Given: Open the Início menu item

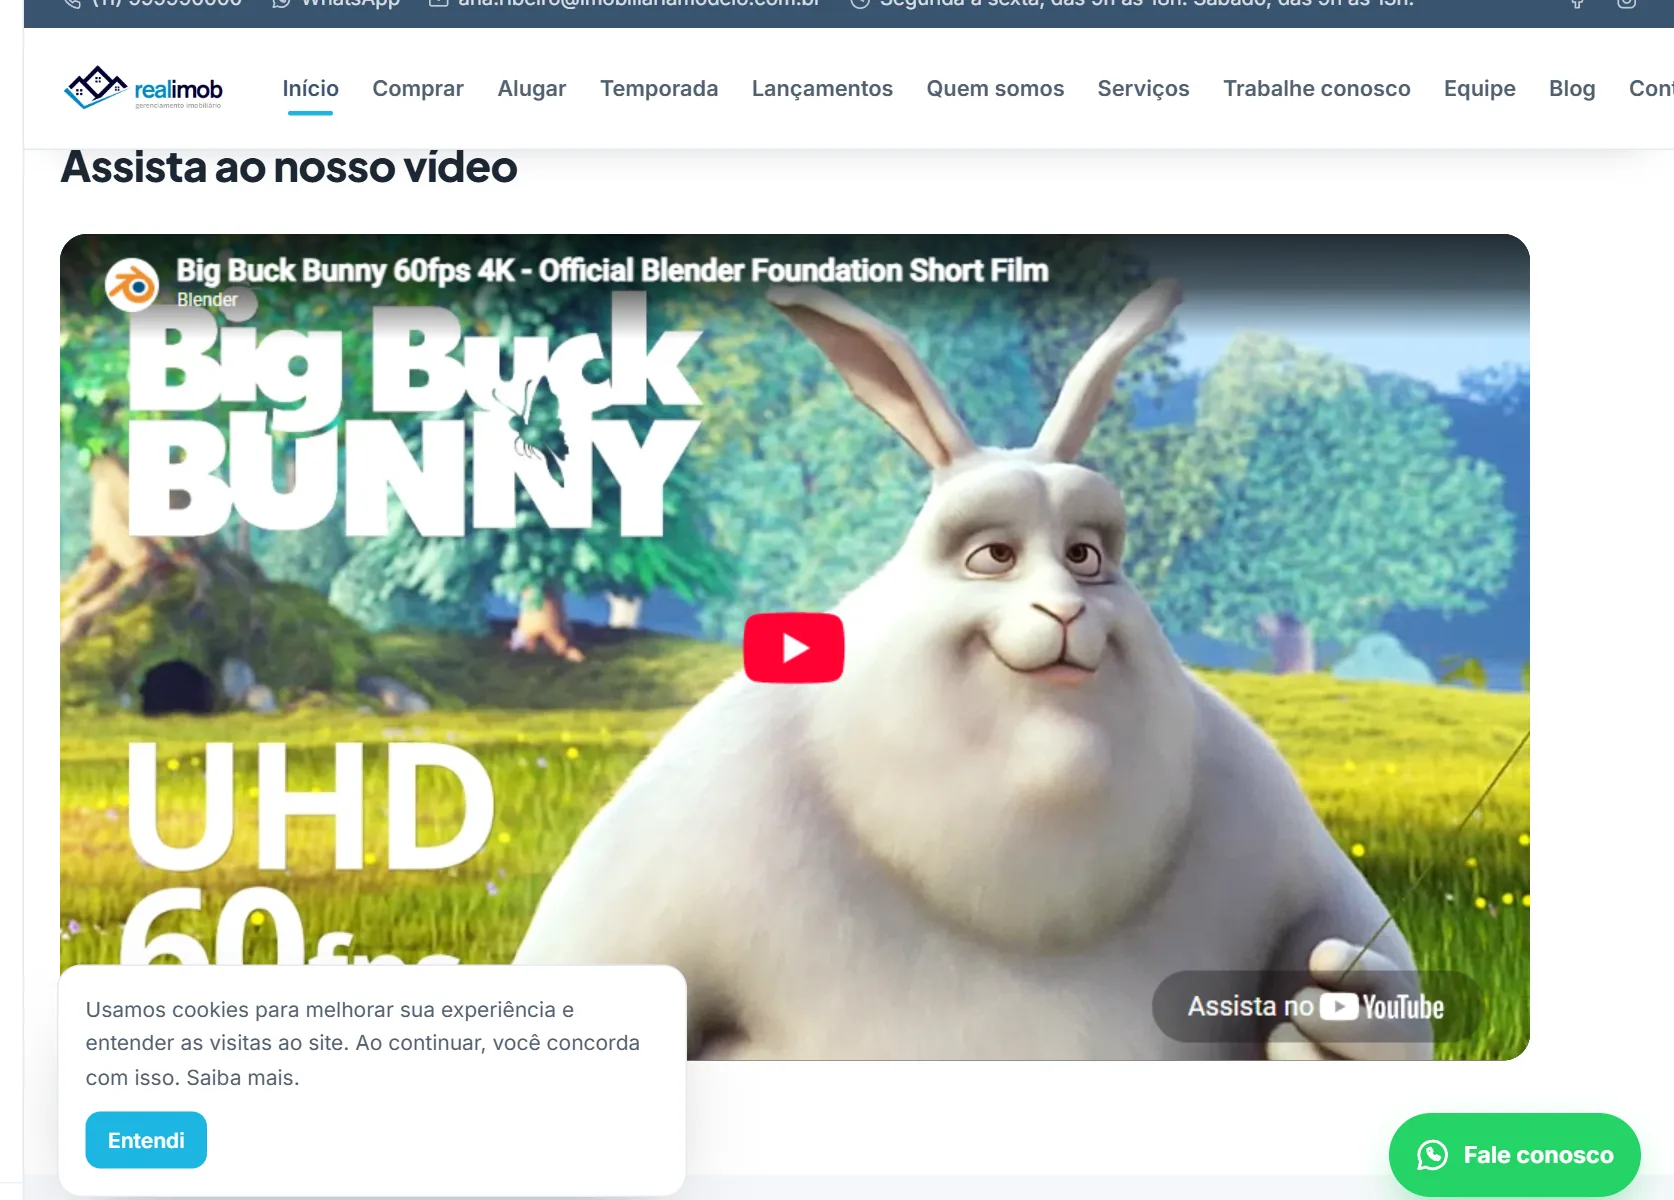Looking at the screenshot, I should tap(310, 88).
